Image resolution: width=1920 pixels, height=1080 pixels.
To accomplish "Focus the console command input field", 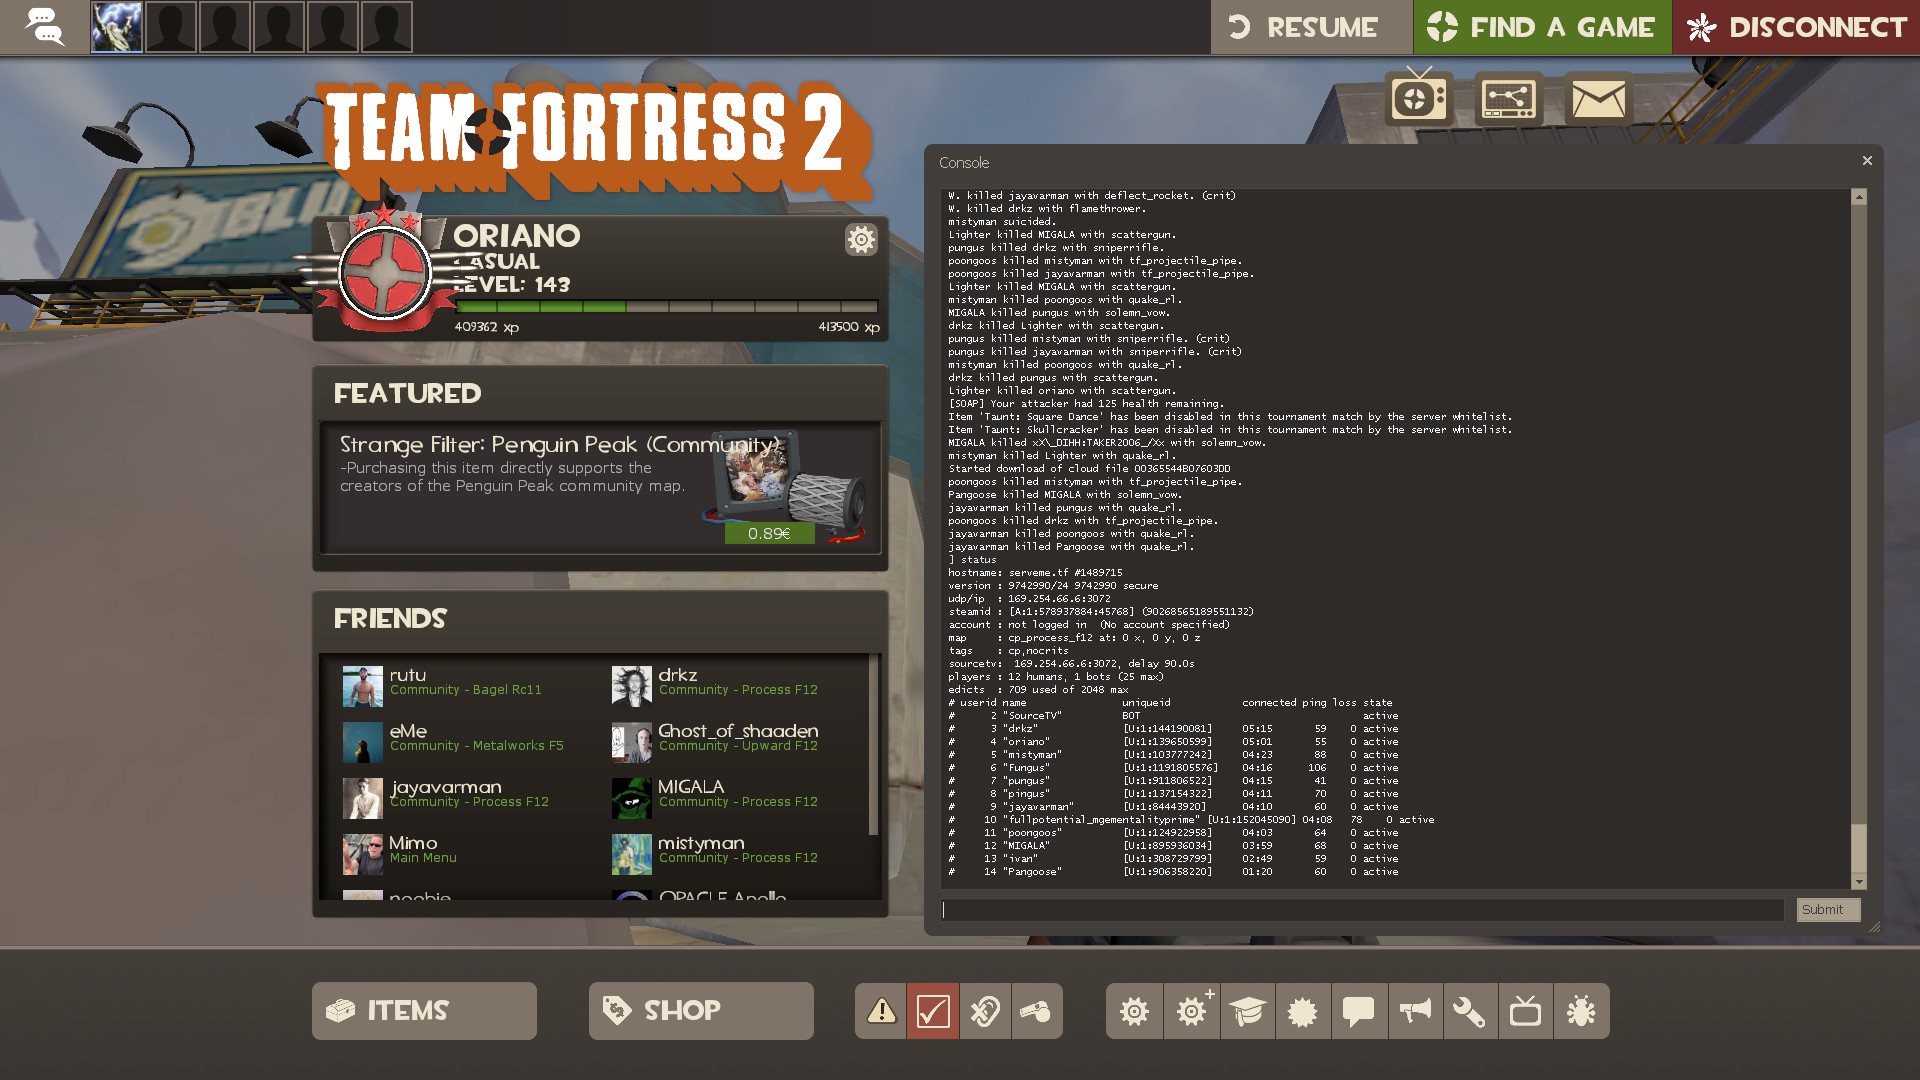I will tap(1362, 910).
